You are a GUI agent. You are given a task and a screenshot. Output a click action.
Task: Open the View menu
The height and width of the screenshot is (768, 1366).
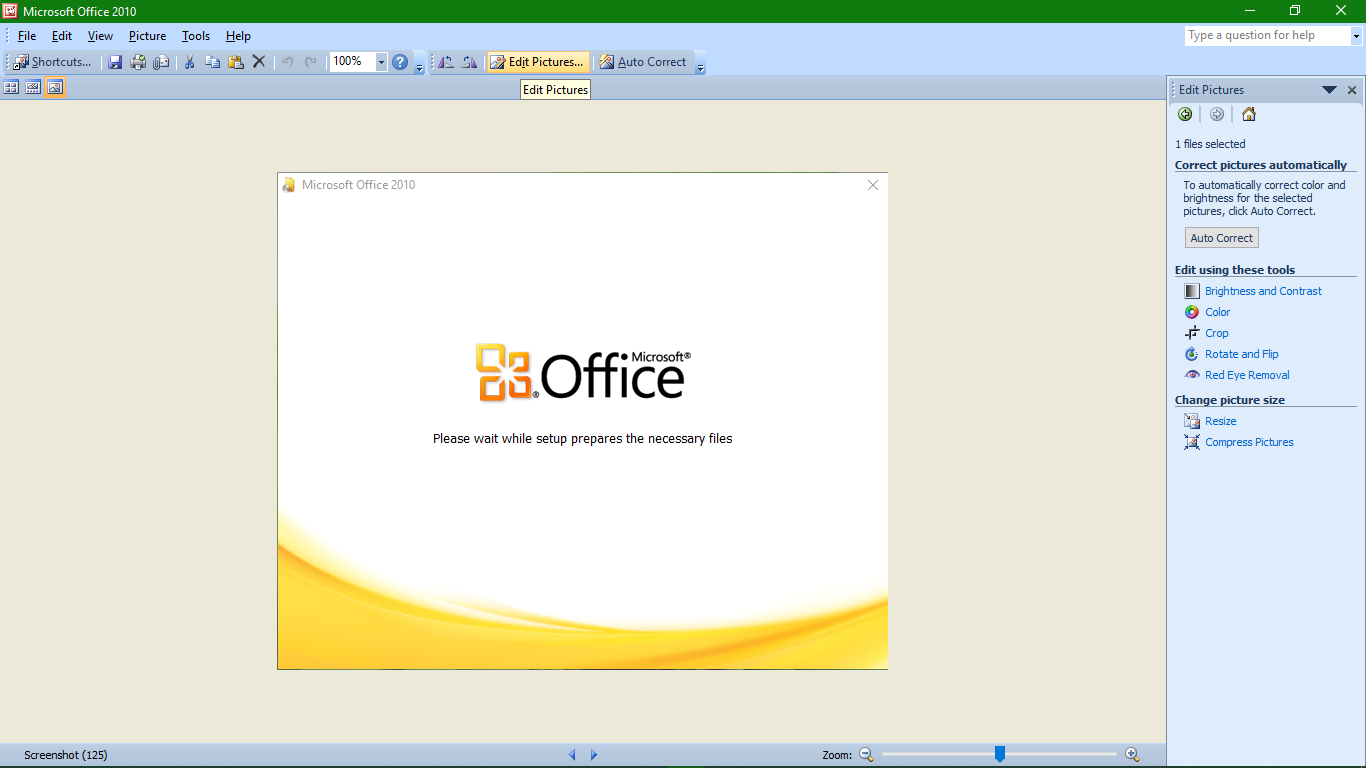(x=100, y=36)
